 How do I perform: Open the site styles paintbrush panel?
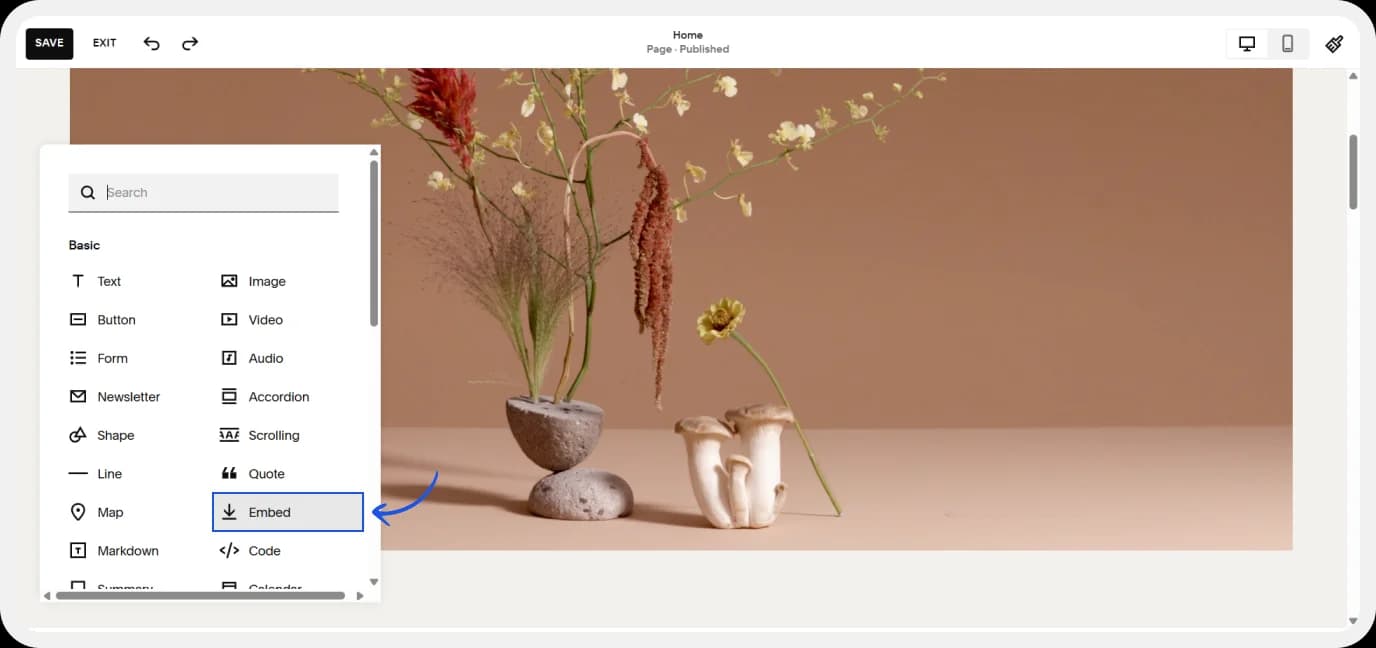point(1334,44)
